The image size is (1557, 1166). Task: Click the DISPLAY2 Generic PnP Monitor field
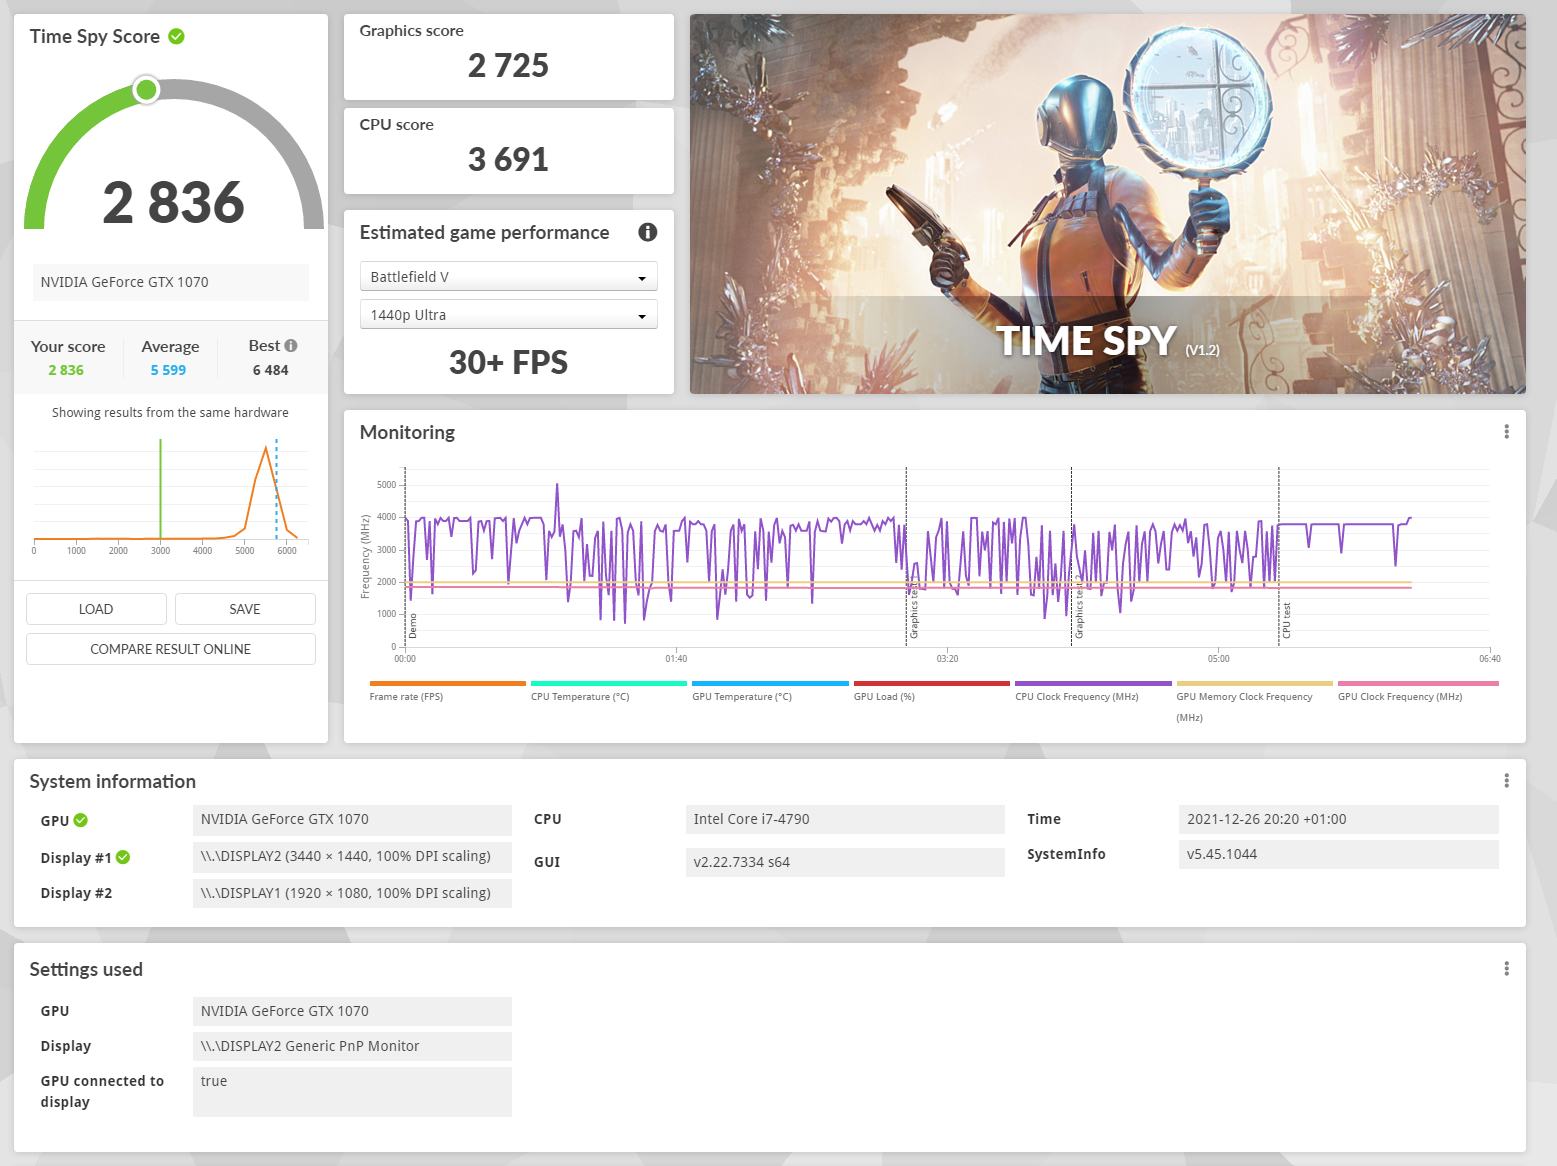click(352, 1046)
